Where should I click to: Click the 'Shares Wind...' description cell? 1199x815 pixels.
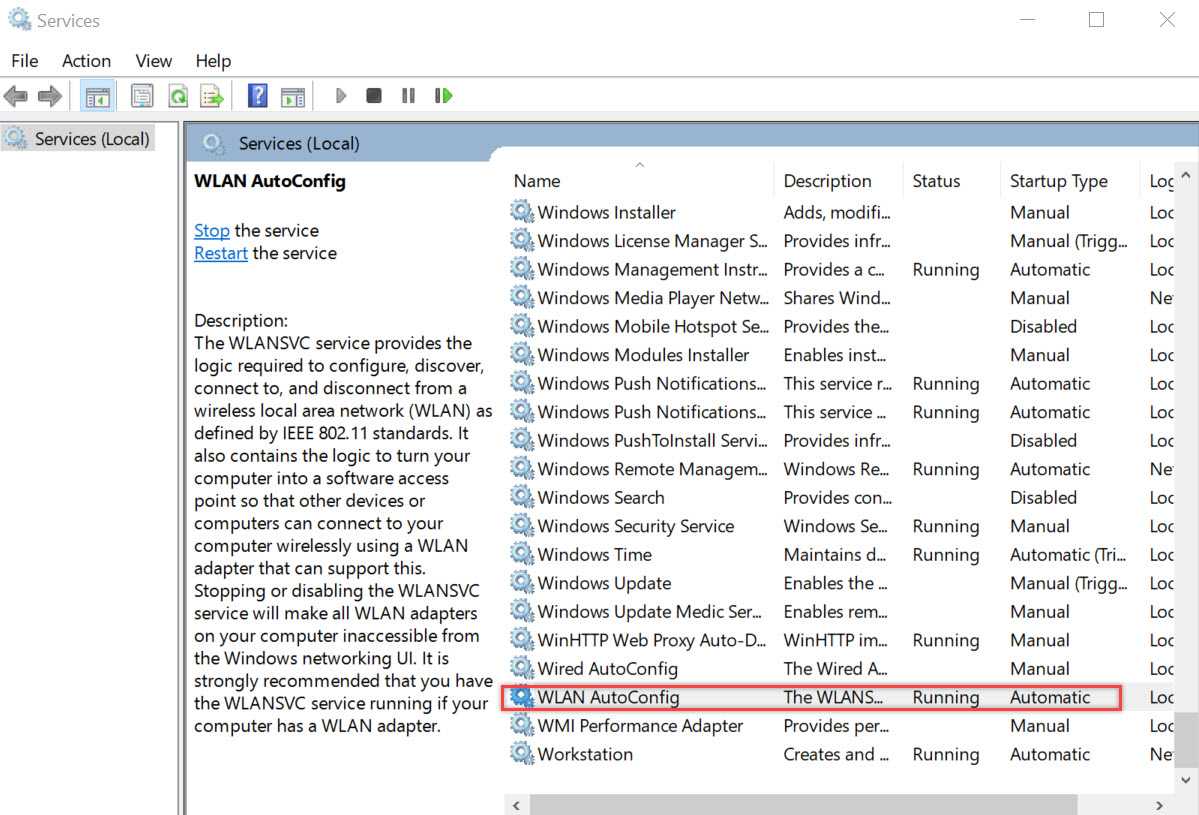tap(837, 298)
